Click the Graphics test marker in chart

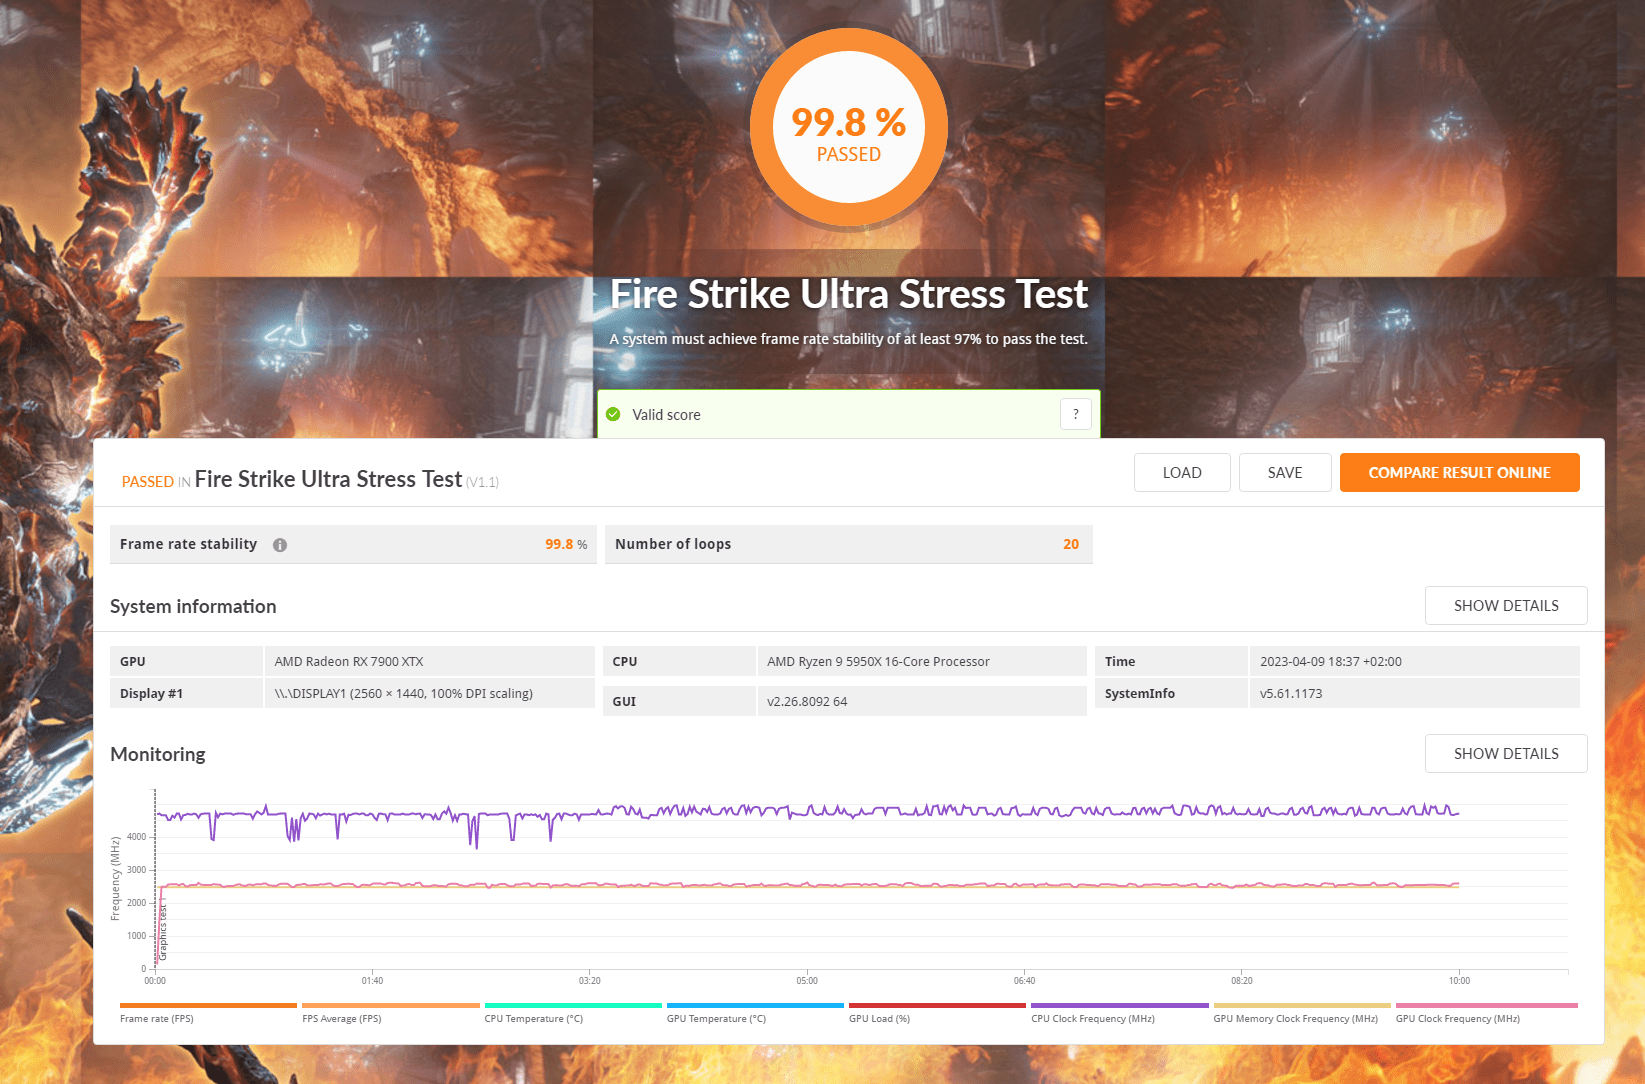pos(164,932)
